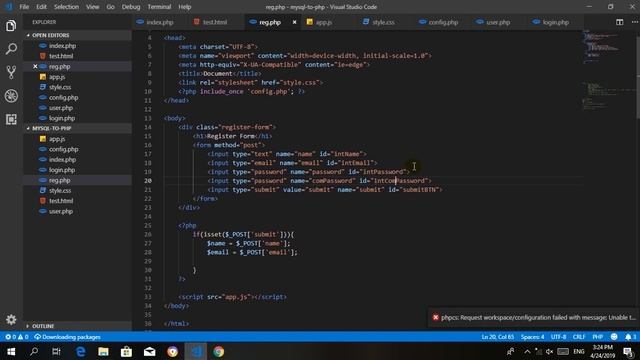The image size is (640, 360).
Task: Click Spaces: 4 indentation setting
Action: (x=532, y=337)
